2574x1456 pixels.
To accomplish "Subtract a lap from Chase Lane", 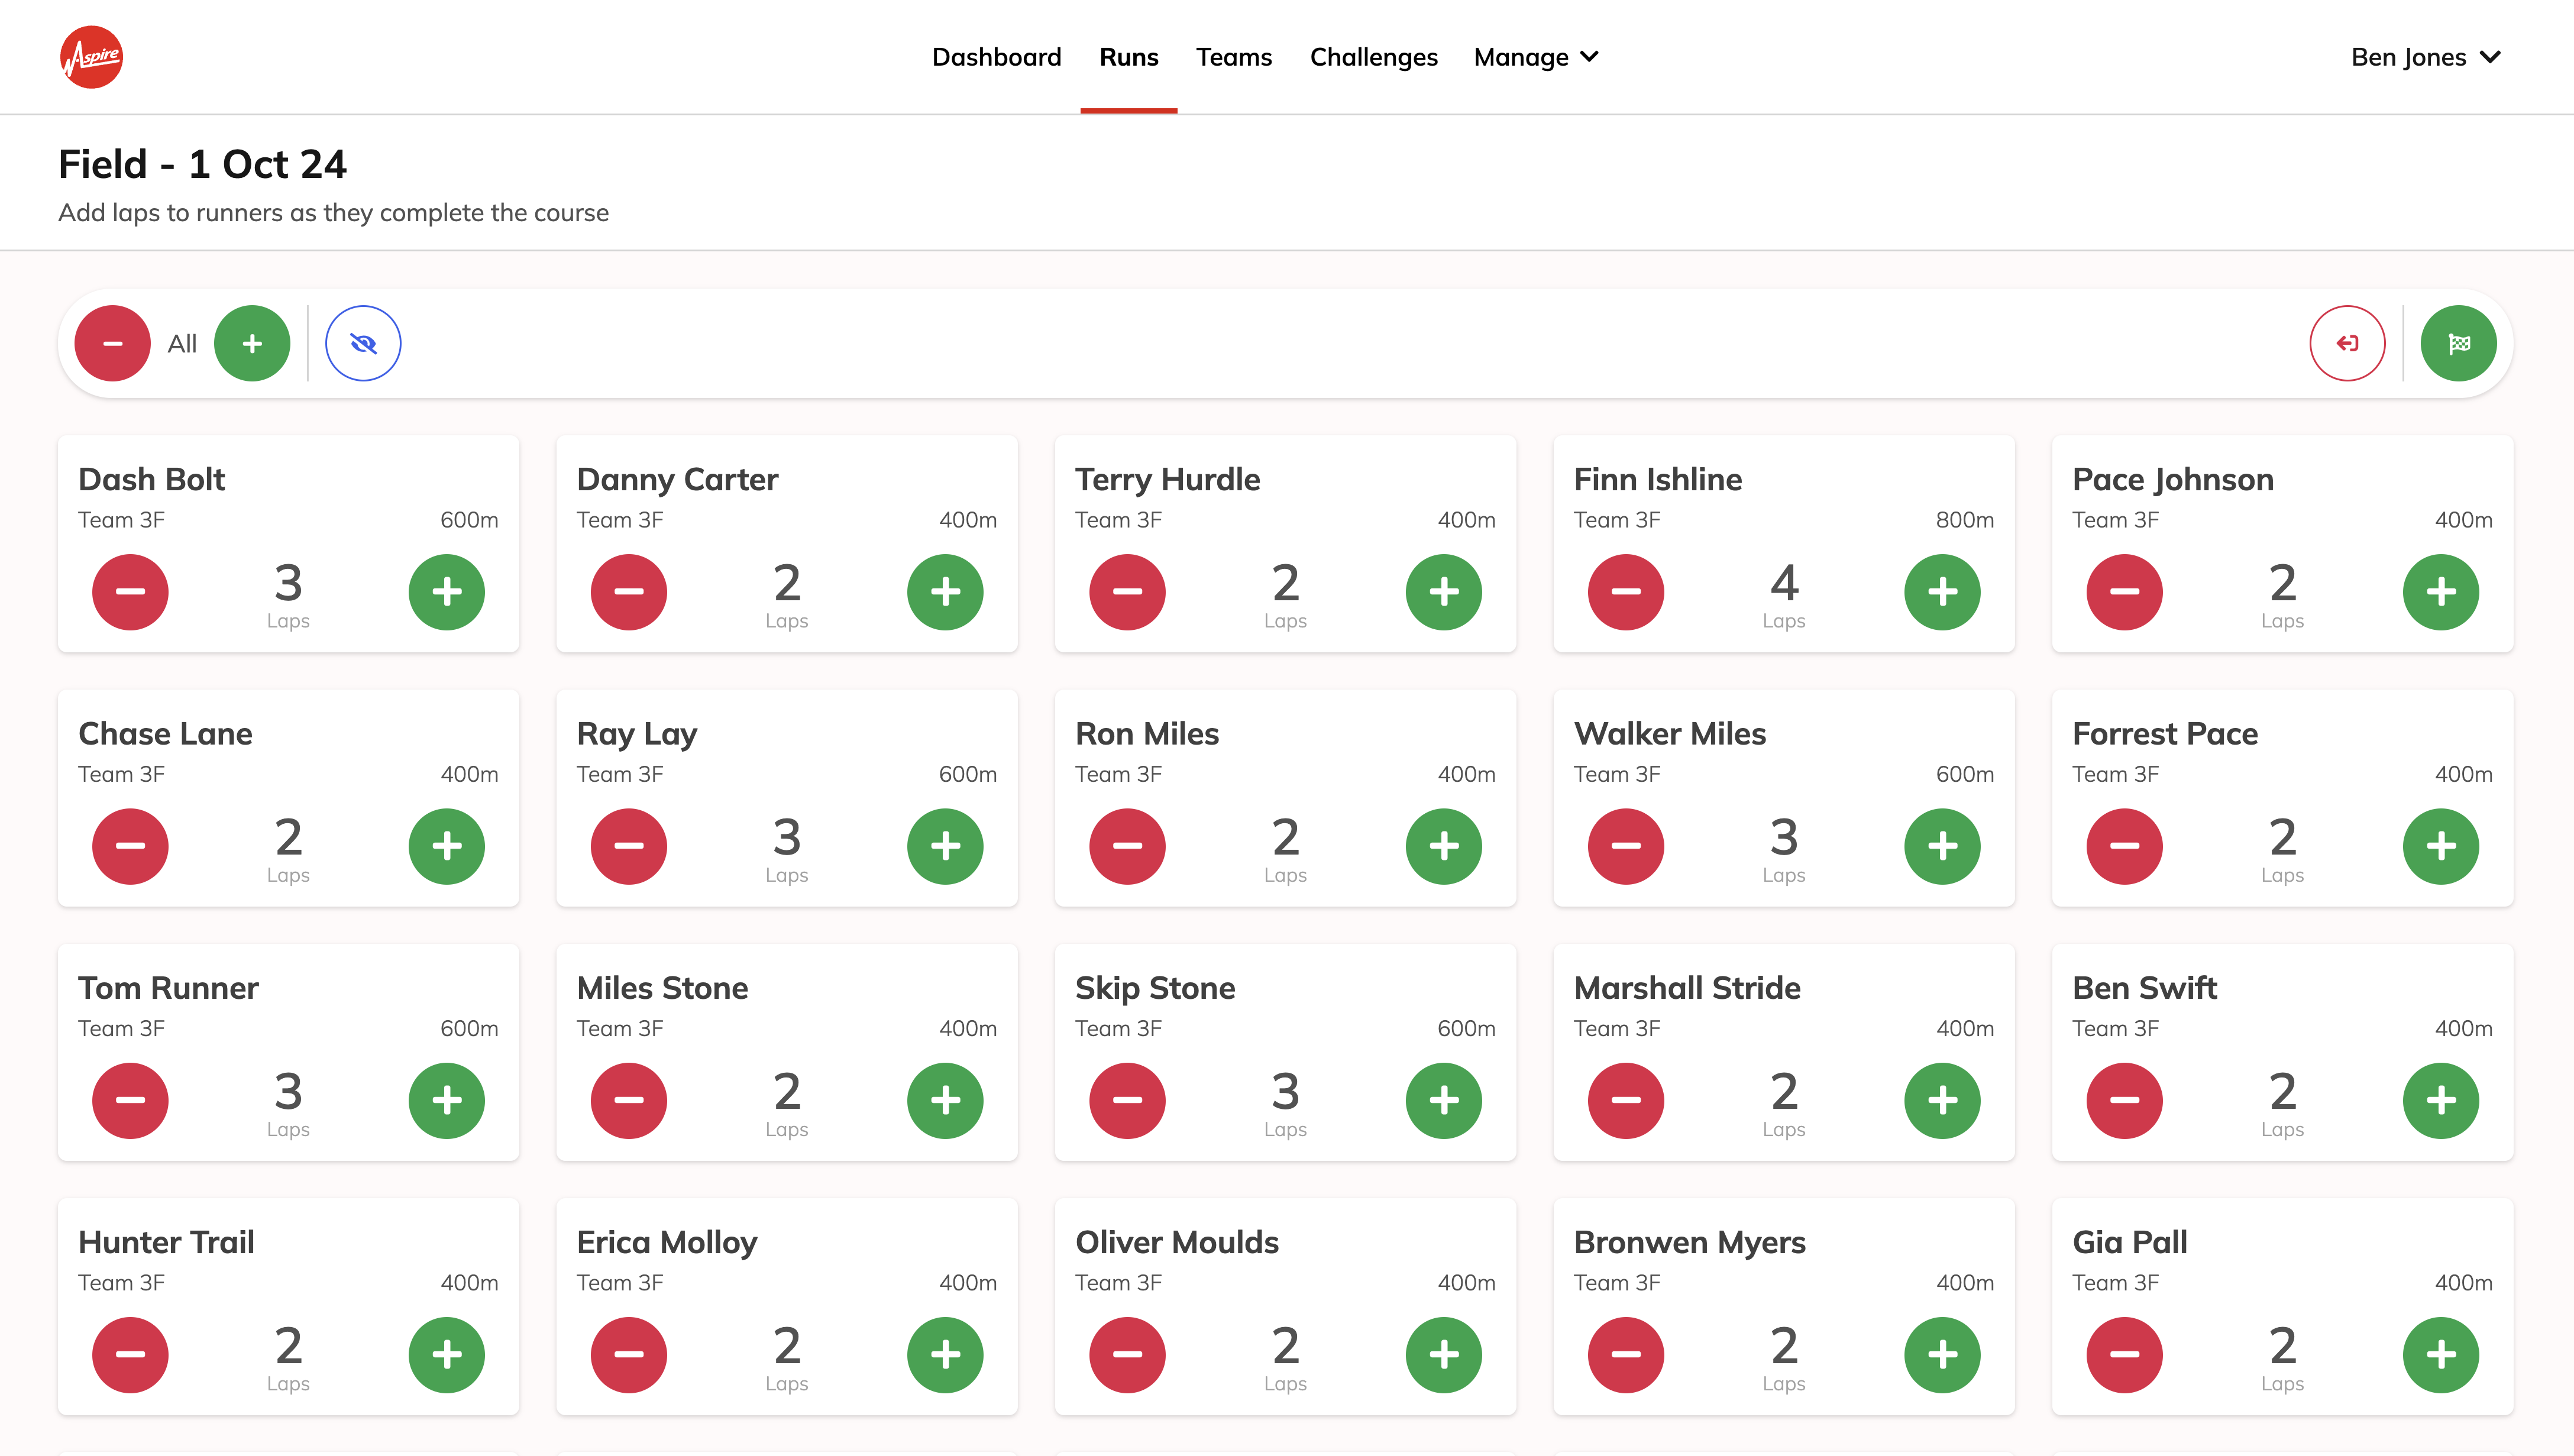I will [x=130, y=846].
